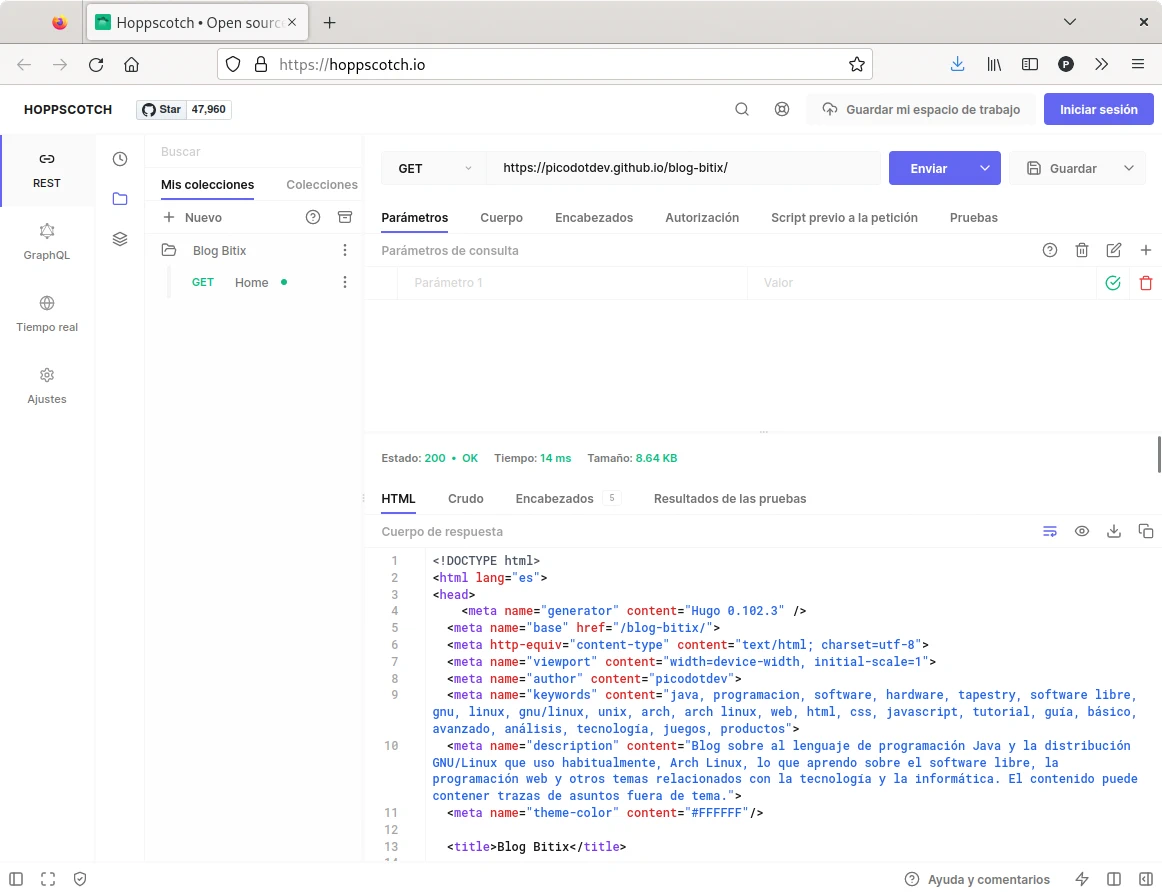Click the trash icon to clear all parameters
Image resolution: width=1162 pixels, height=895 pixels.
tap(1082, 251)
